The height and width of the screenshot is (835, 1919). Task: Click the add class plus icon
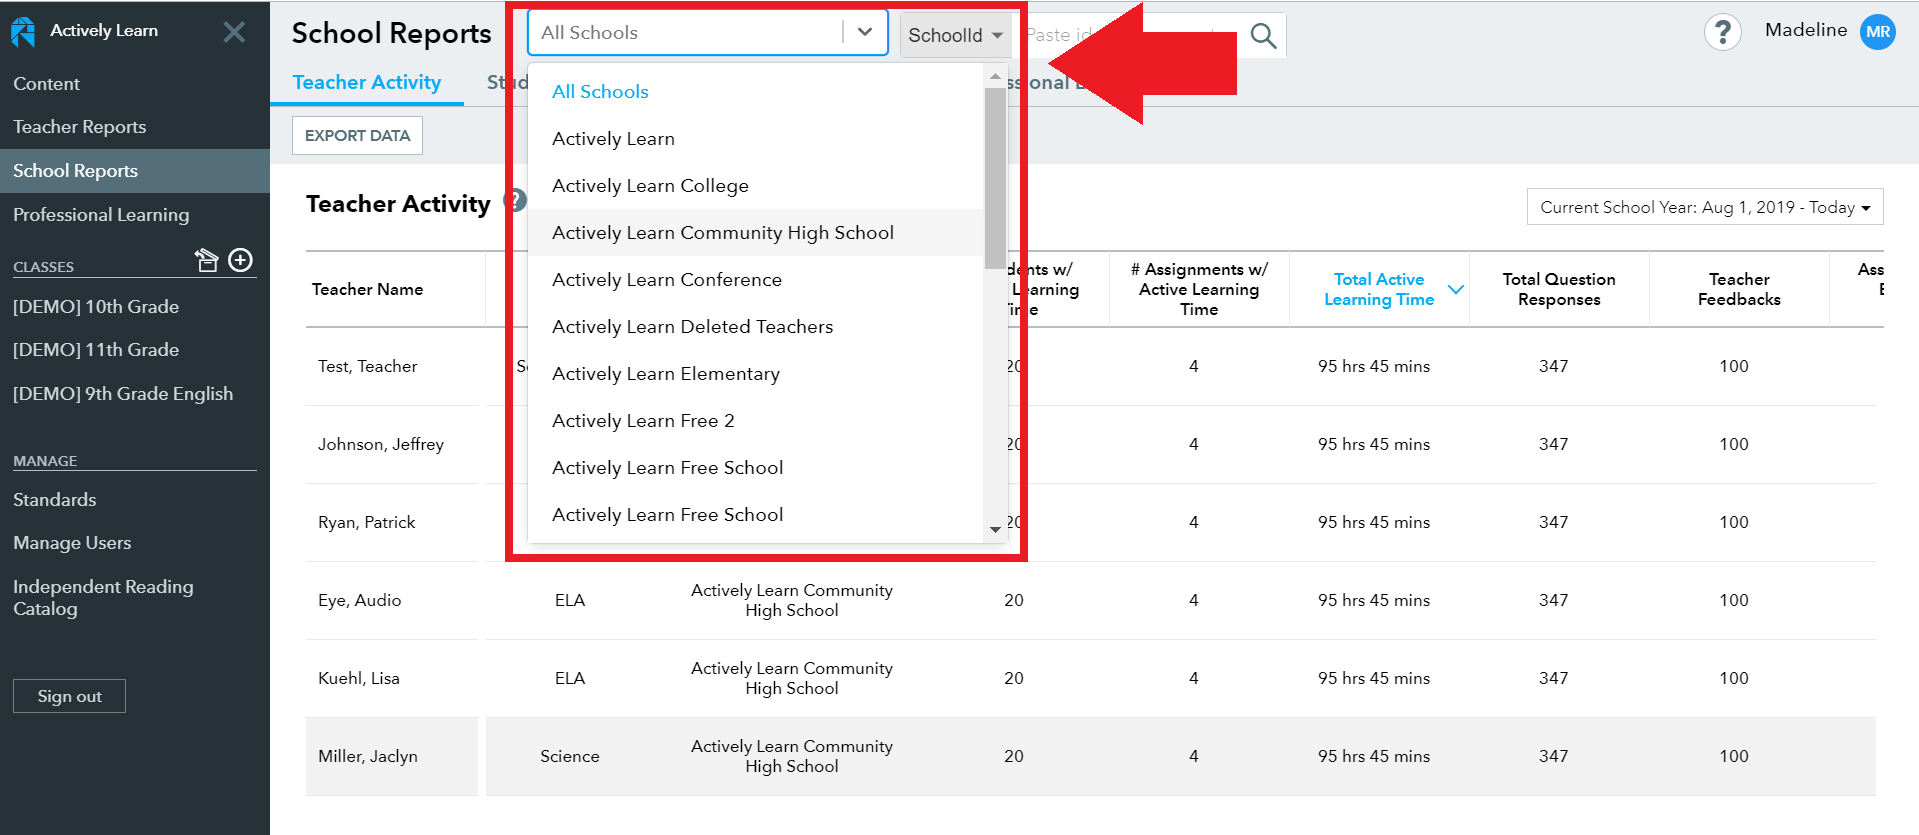pyautogui.click(x=241, y=260)
